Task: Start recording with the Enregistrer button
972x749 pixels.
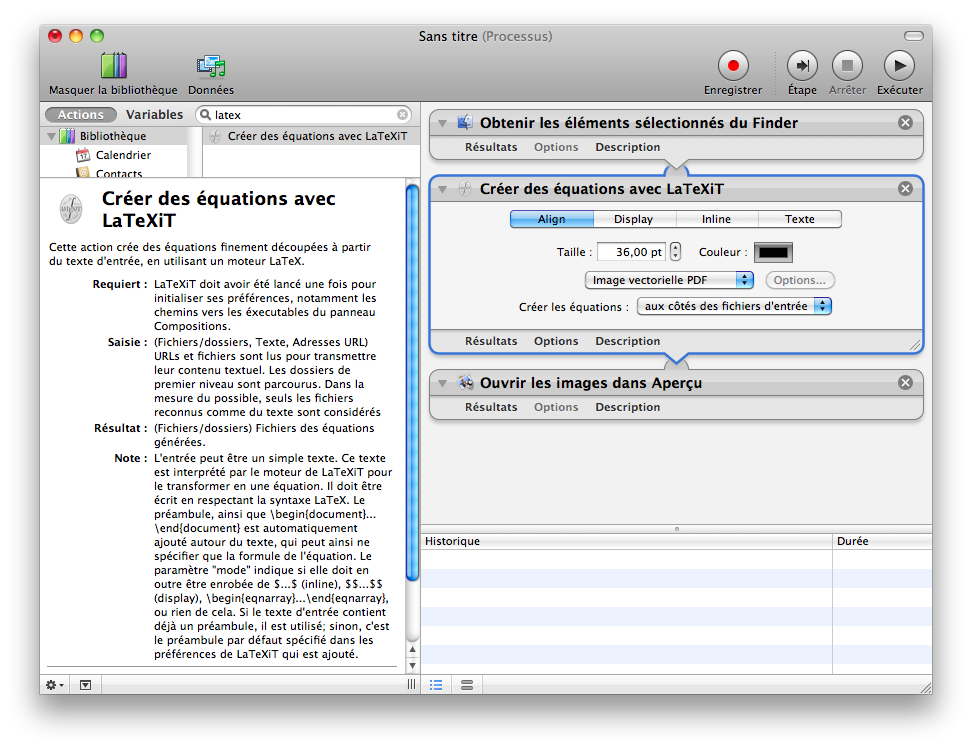Action: (733, 66)
